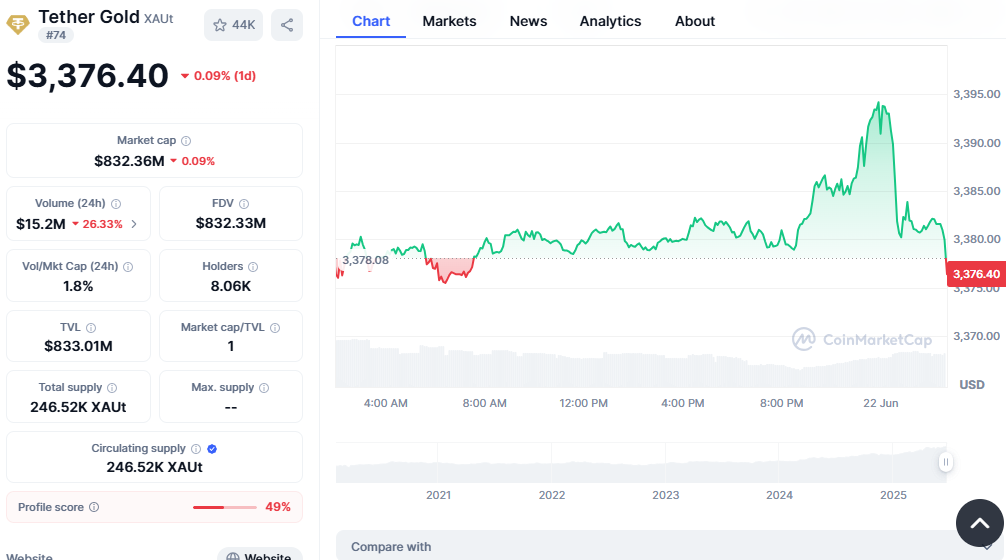Open the share icon button
Viewport: 1006px width, 560px height.
pyautogui.click(x=287, y=25)
